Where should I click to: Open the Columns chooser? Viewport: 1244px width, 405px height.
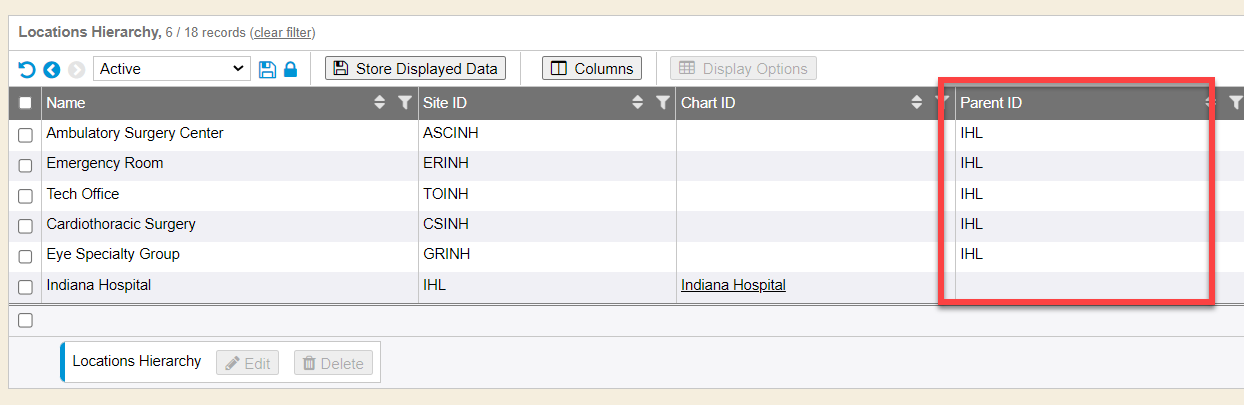(592, 68)
